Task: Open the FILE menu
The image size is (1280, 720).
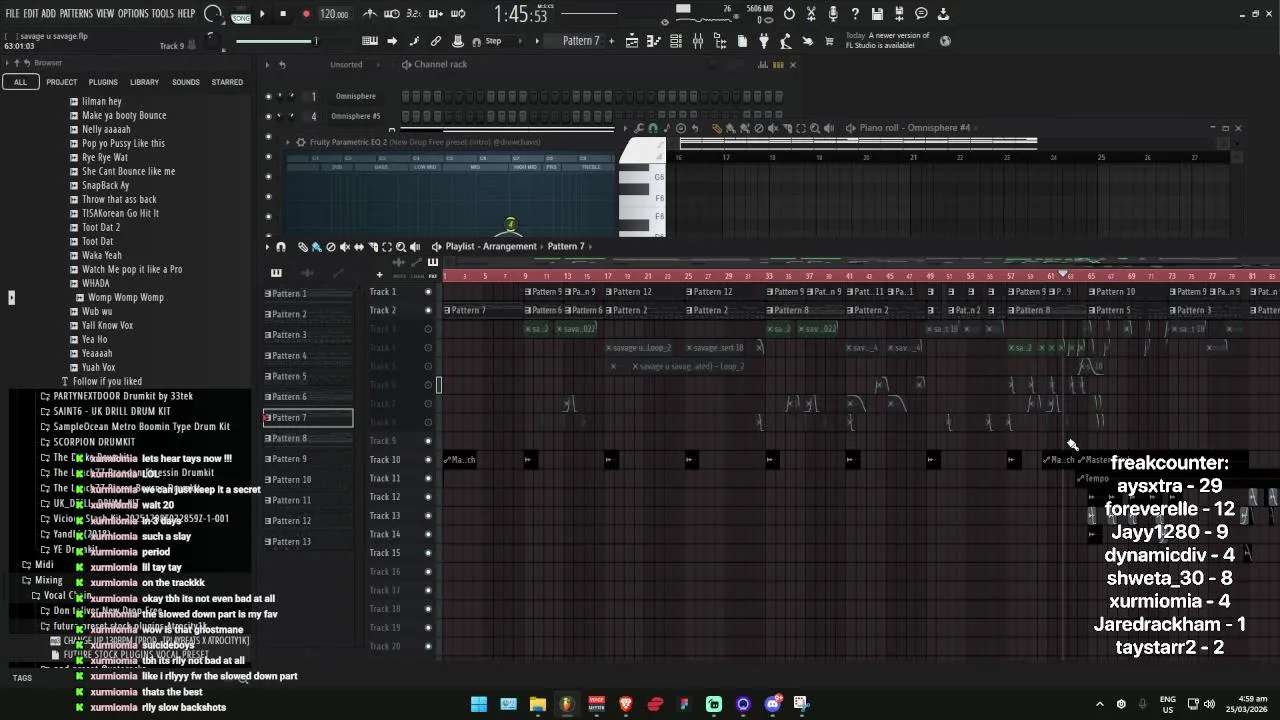Action: [13, 14]
